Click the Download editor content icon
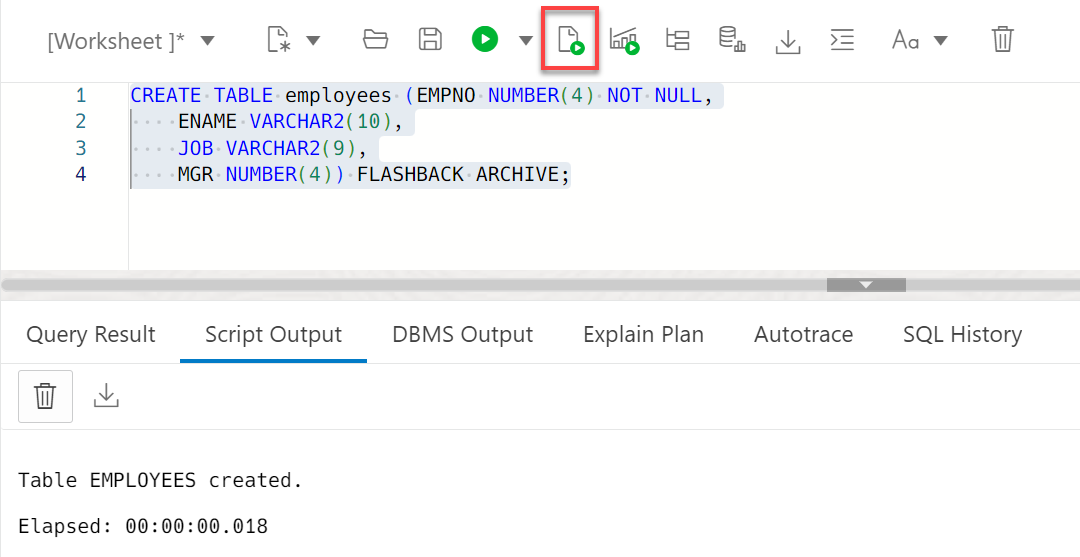 tap(788, 40)
